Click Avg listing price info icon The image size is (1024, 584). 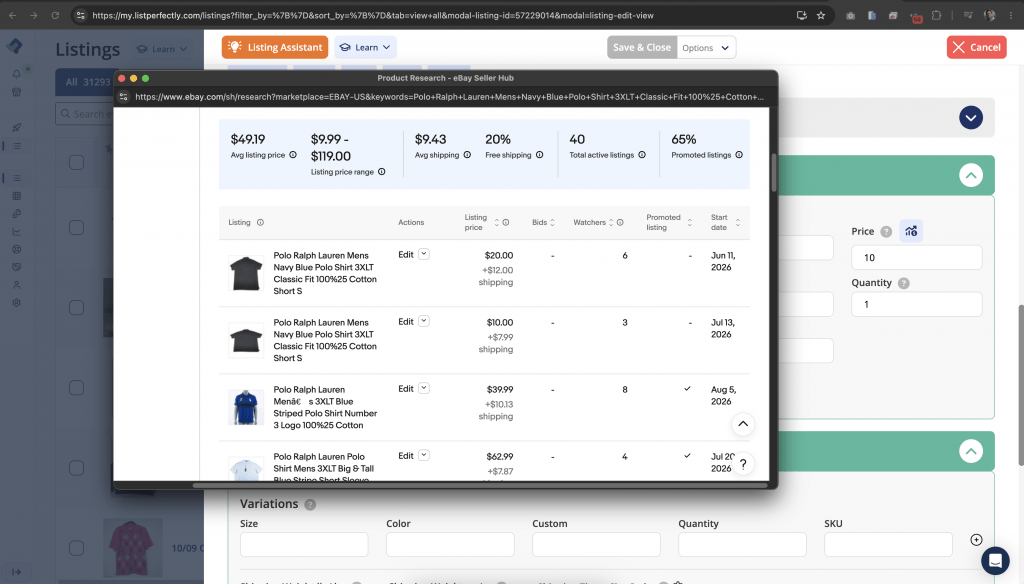(x=293, y=155)
